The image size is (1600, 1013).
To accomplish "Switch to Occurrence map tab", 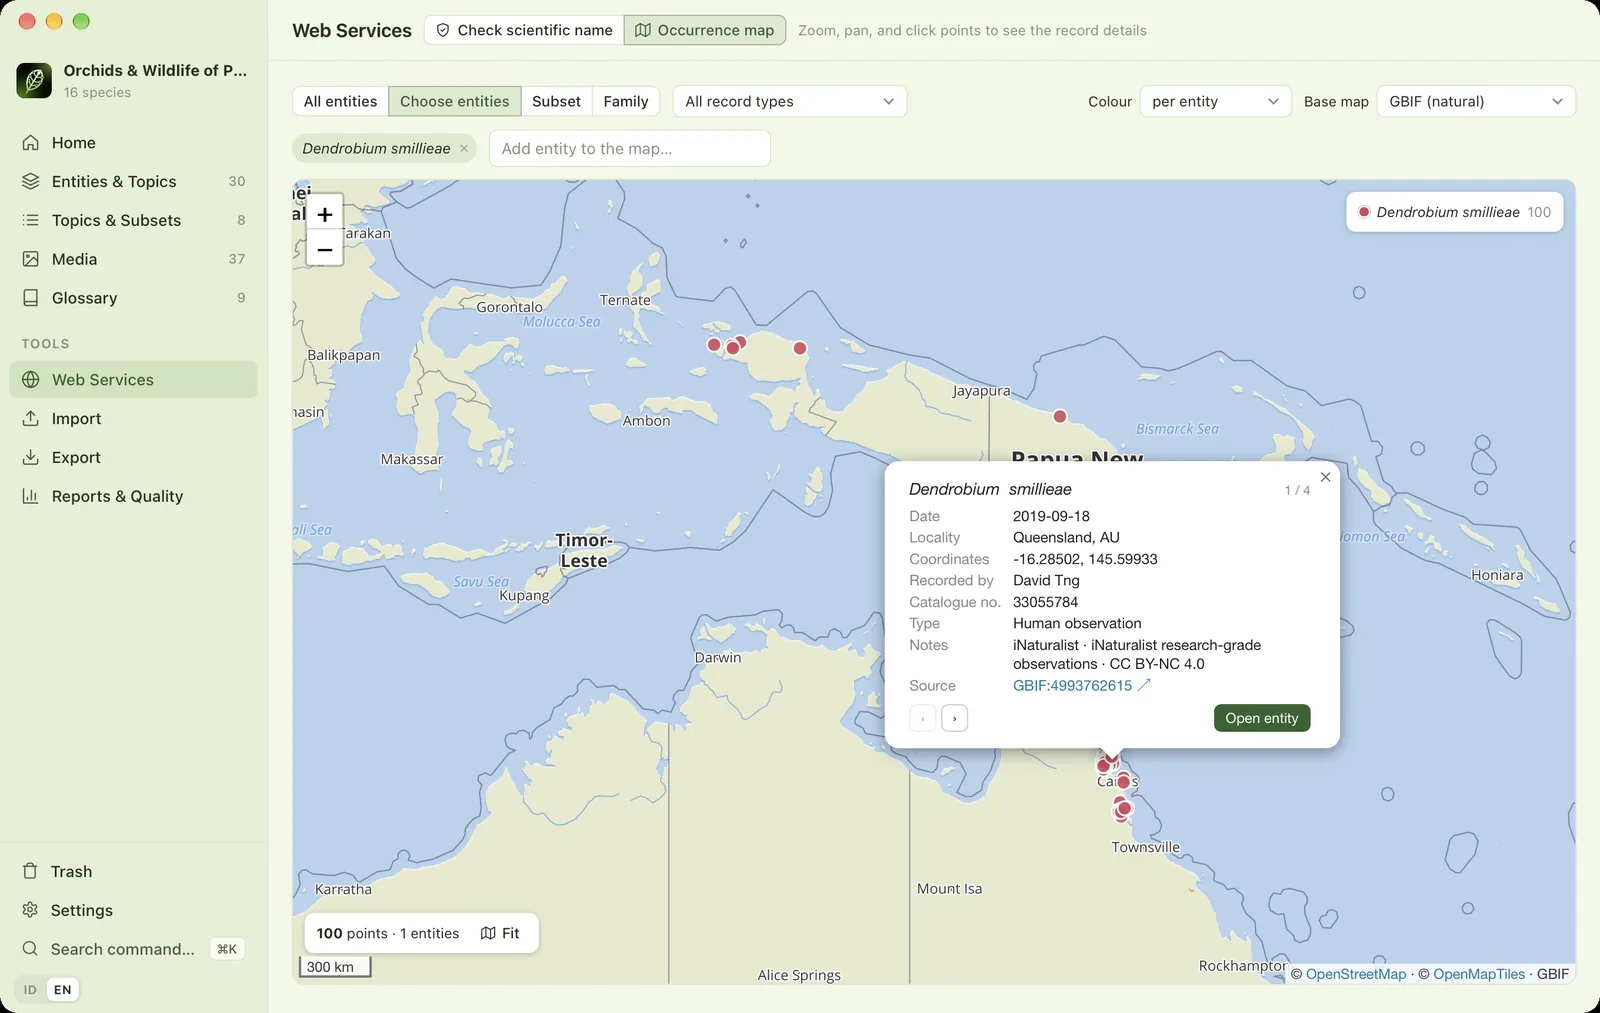I will [x=705, y=31].
